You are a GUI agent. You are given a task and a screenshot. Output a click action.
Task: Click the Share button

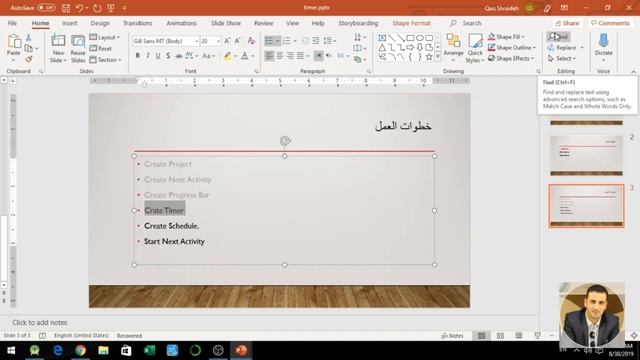click(x=567, y=23)
